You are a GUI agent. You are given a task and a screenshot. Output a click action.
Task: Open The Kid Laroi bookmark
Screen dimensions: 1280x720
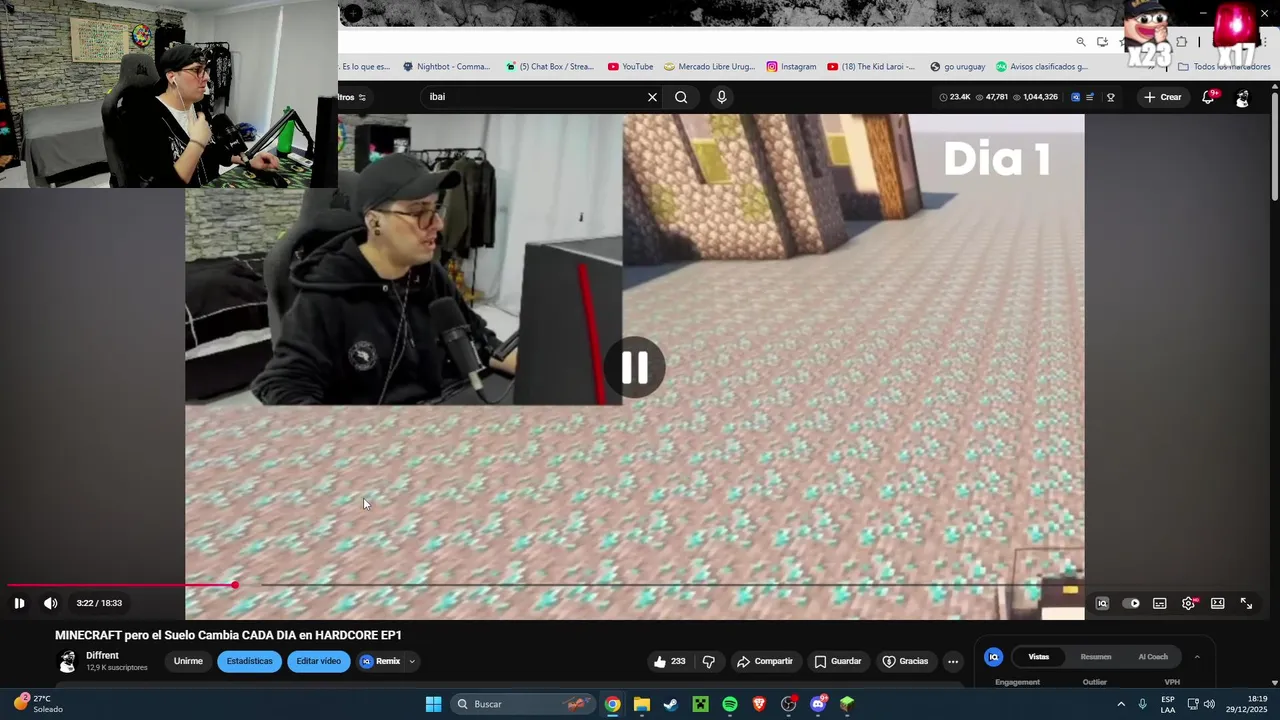[x=871, y=67]
